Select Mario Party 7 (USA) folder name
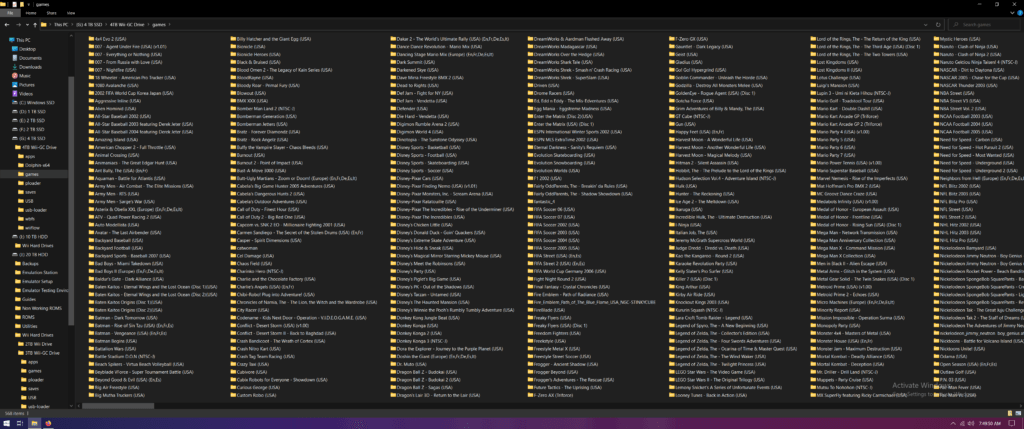Viewport: 1024px width, 429px height. (835, 155)
